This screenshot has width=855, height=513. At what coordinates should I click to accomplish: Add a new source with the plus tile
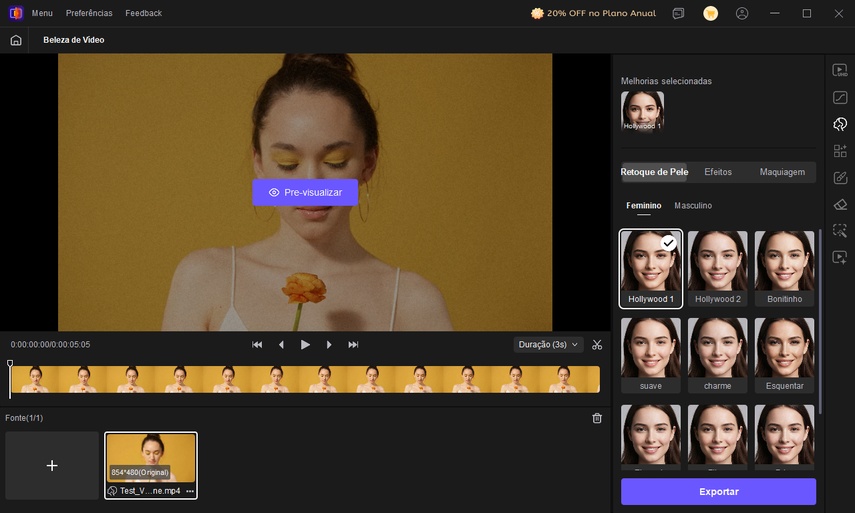52,466
